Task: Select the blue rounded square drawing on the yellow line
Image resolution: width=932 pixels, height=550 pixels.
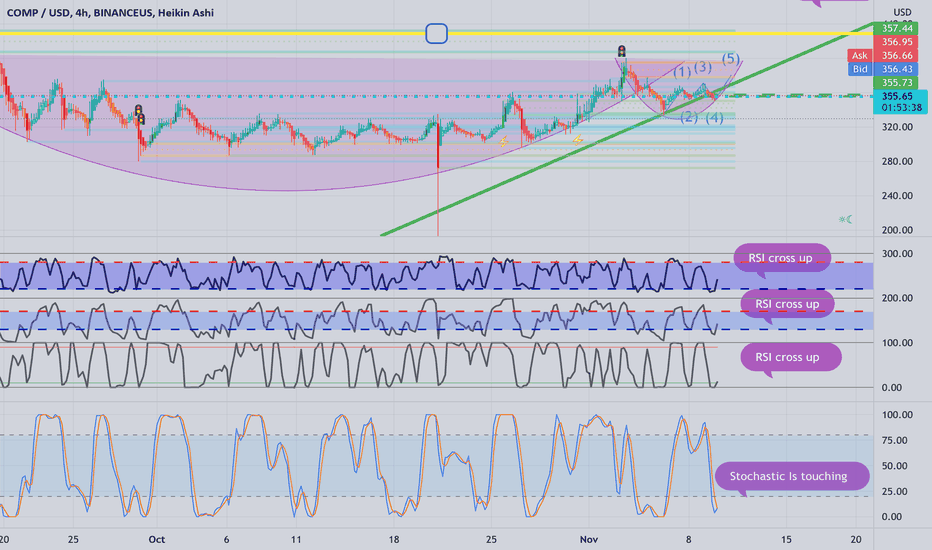Action: pos(436,33)
